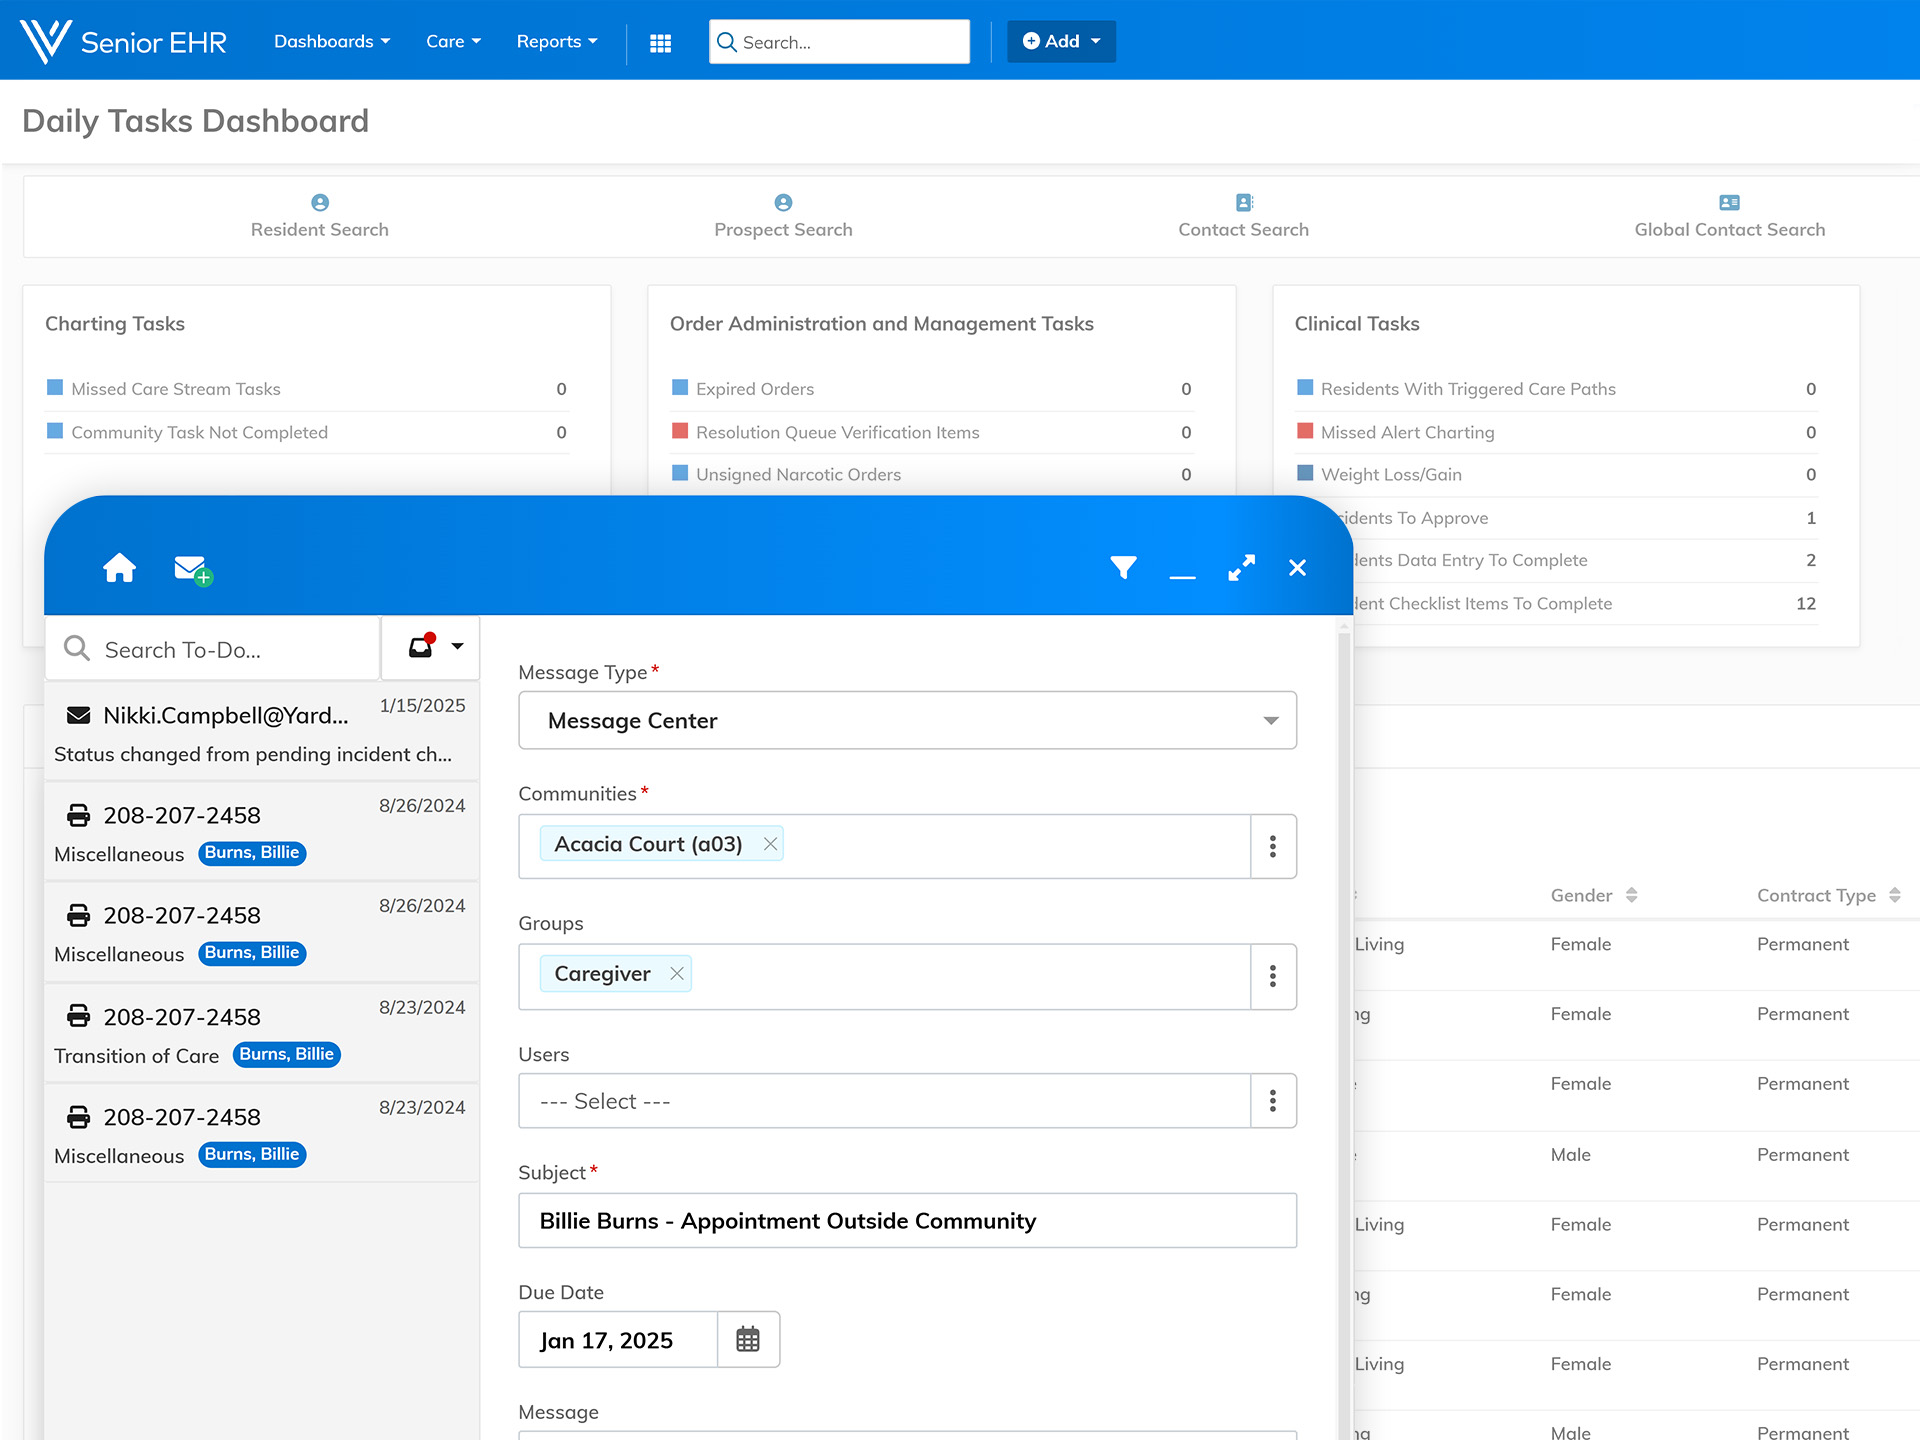Open Communities field options menu
This screenshot has height=1440, width=1920.
click(1272, 846)
